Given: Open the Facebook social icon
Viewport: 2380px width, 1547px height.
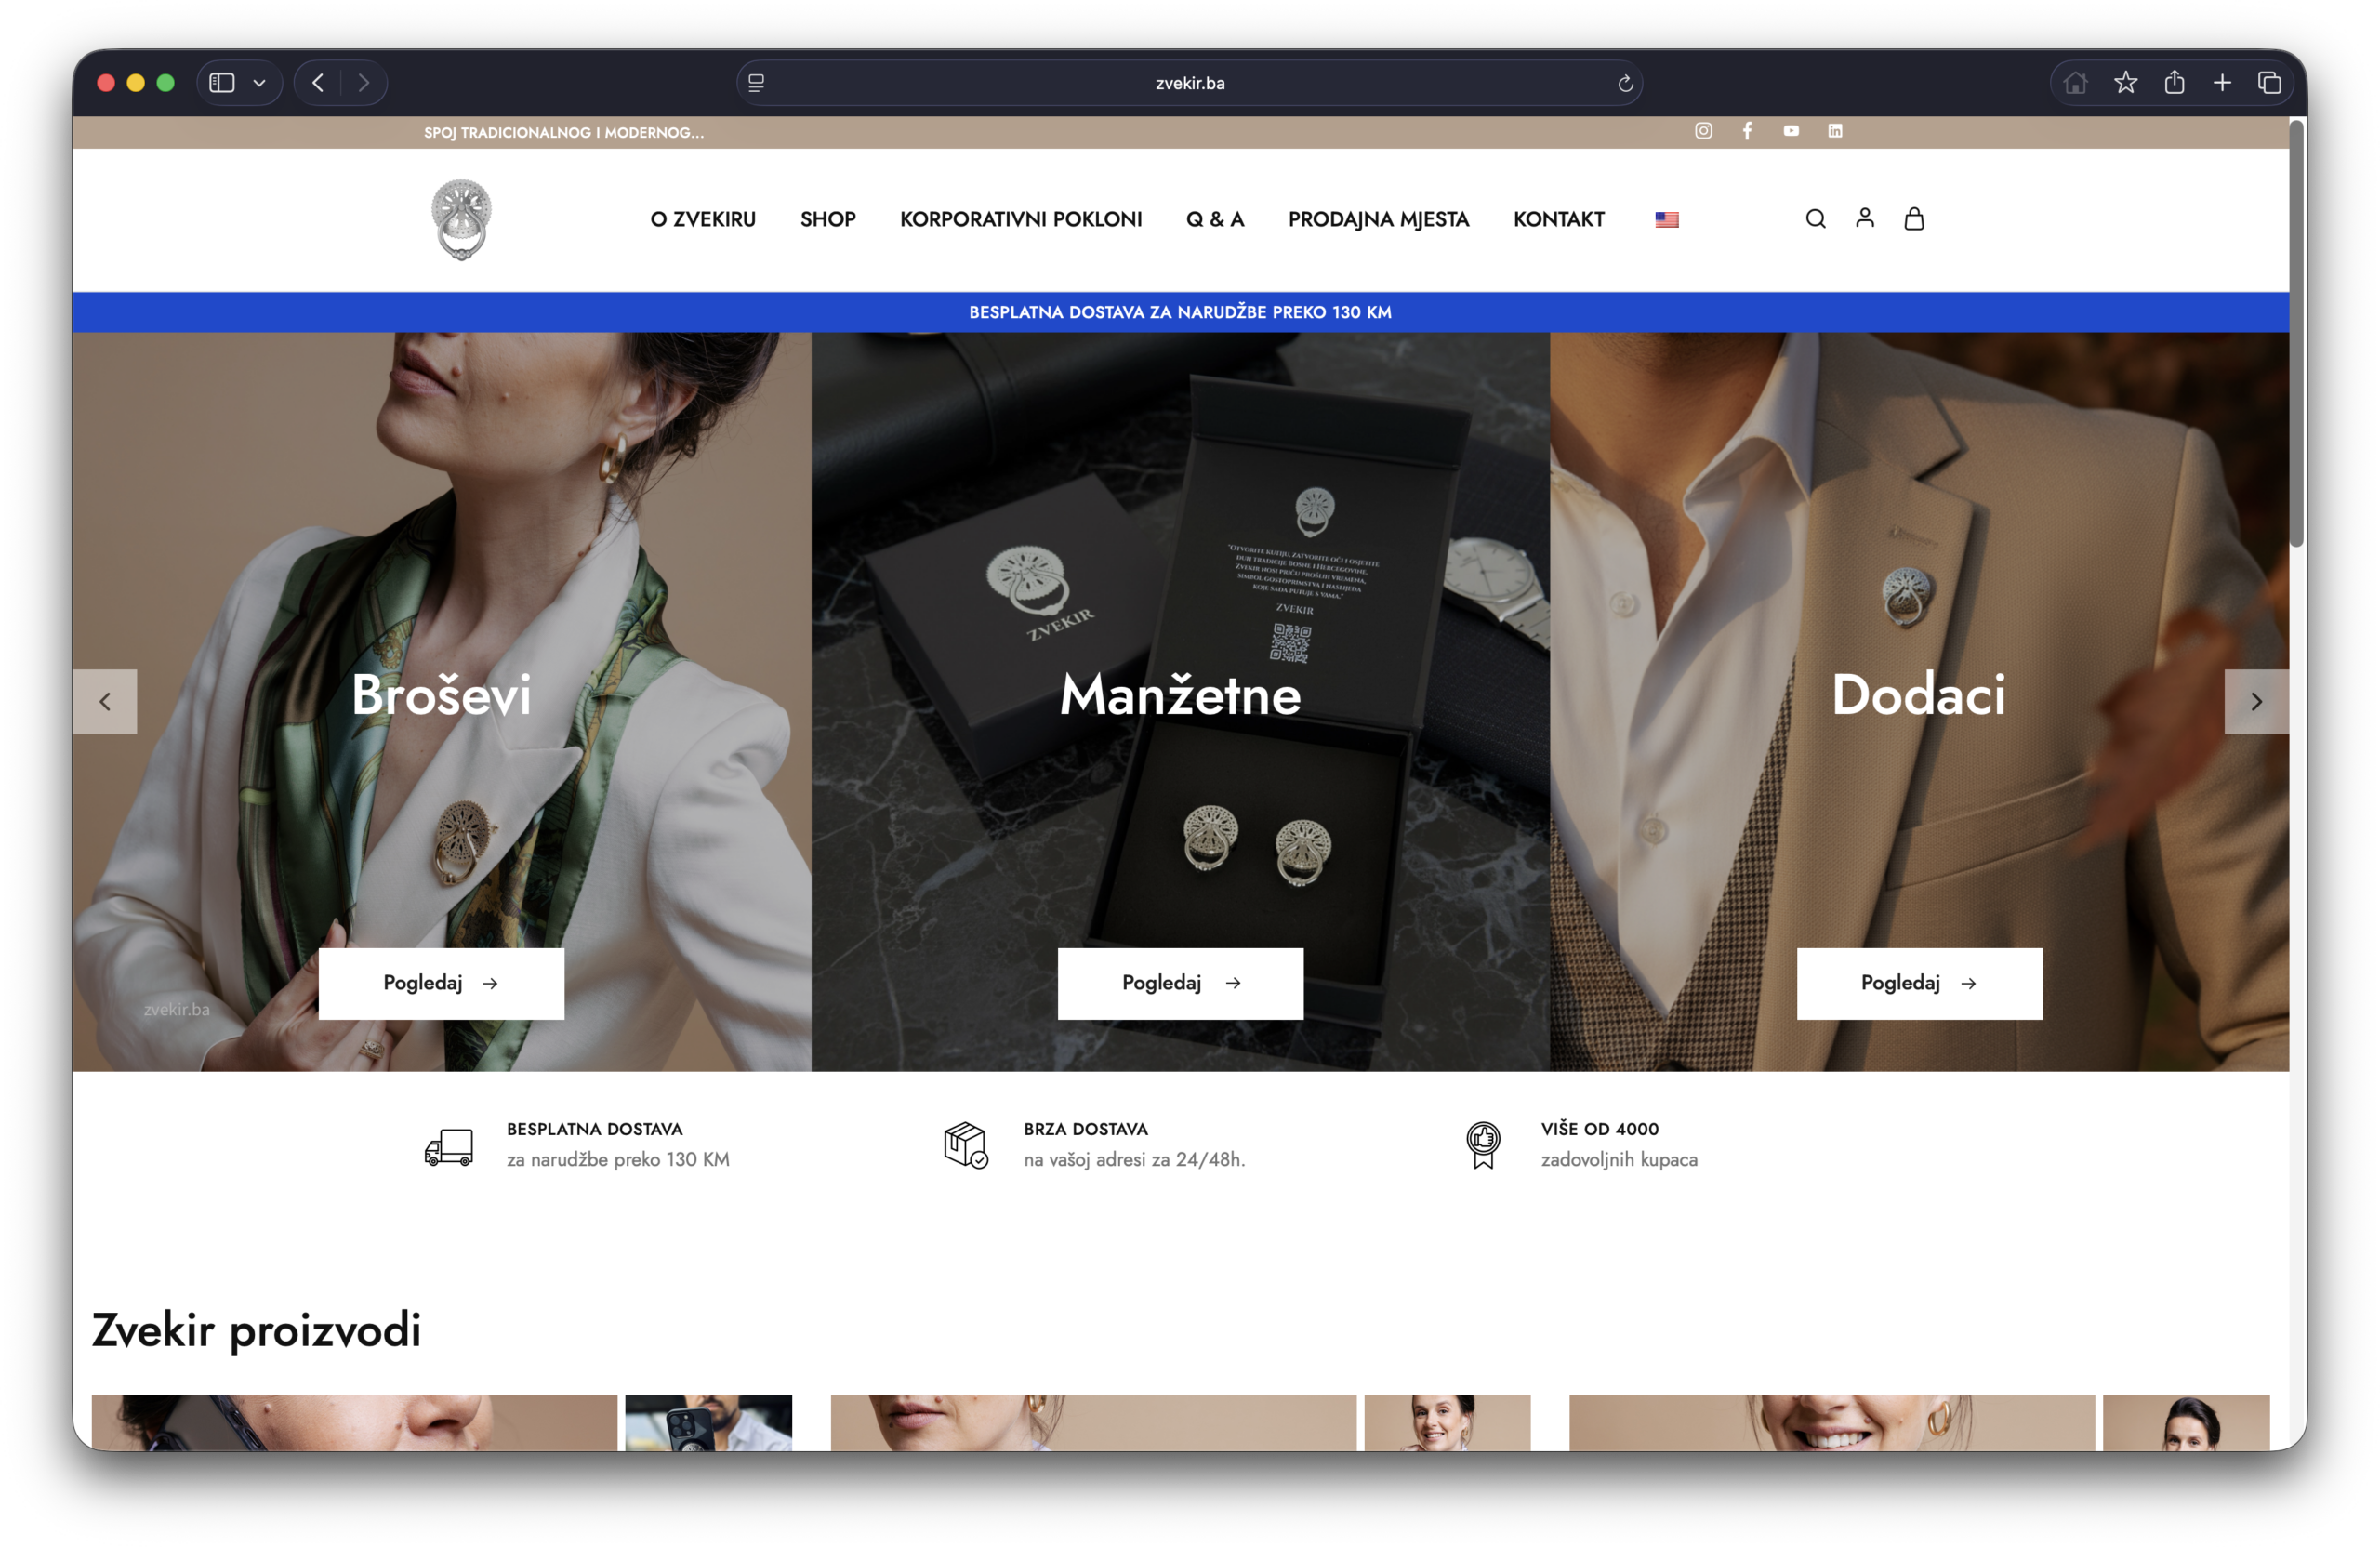Looking at the screenshot, I should 1747,131.
